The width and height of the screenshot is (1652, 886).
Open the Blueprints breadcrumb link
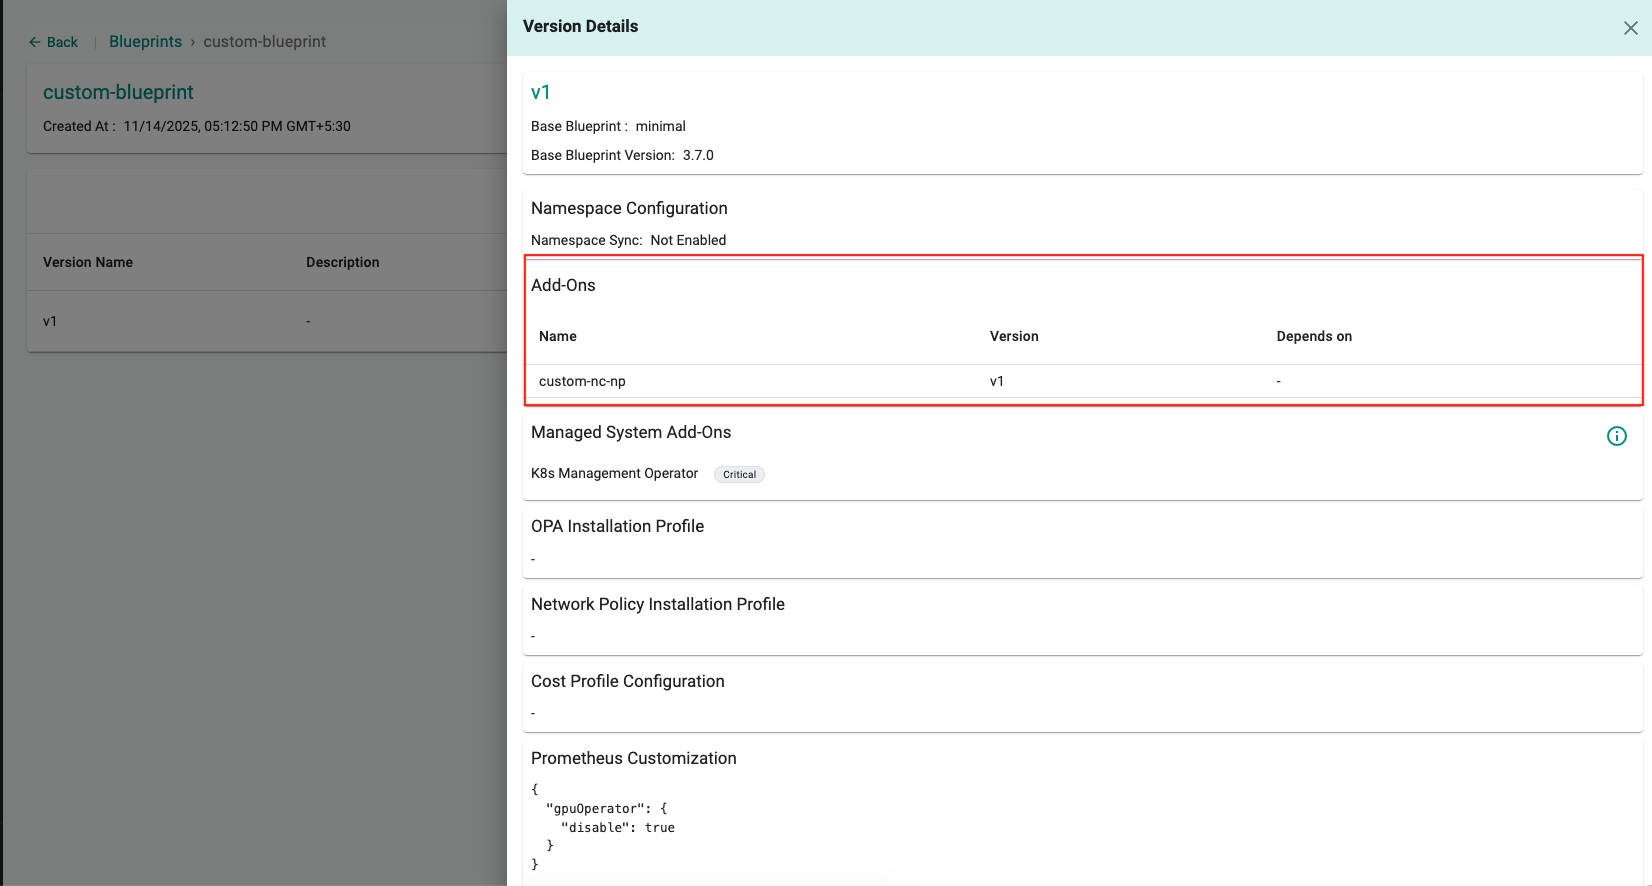(145, 42)
